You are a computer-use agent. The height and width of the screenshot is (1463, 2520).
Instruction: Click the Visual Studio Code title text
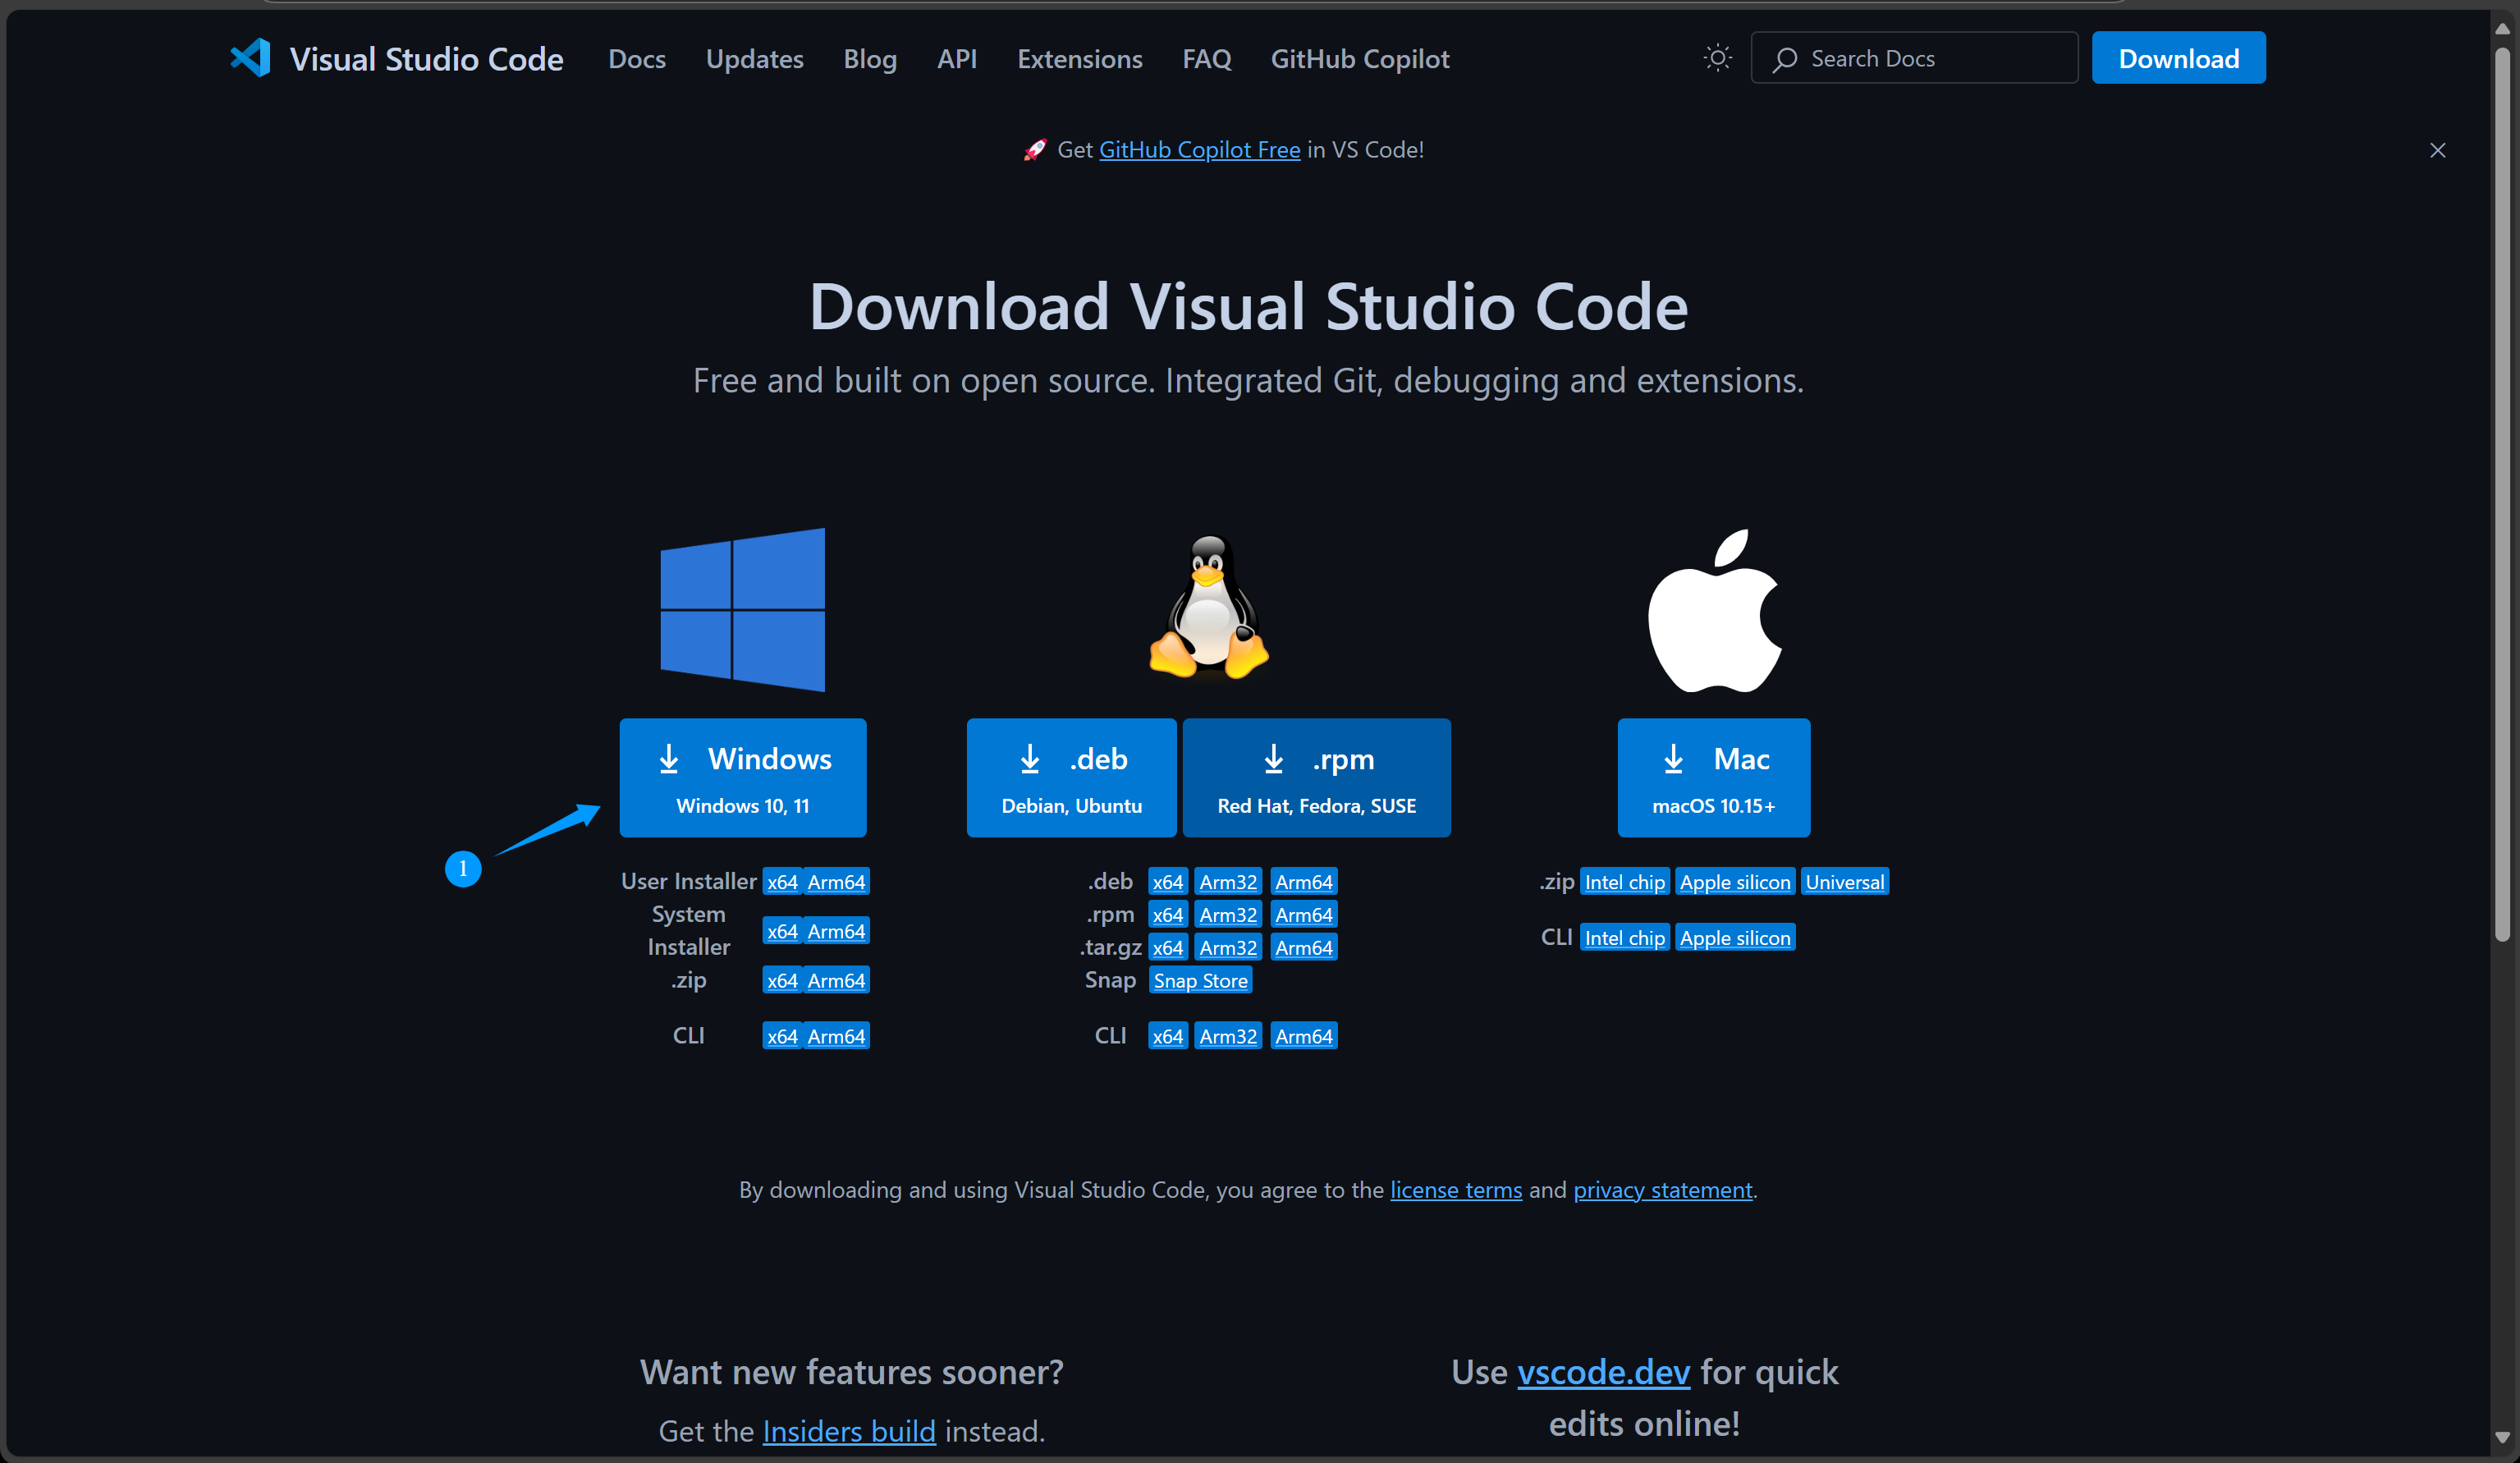[426, 59]
